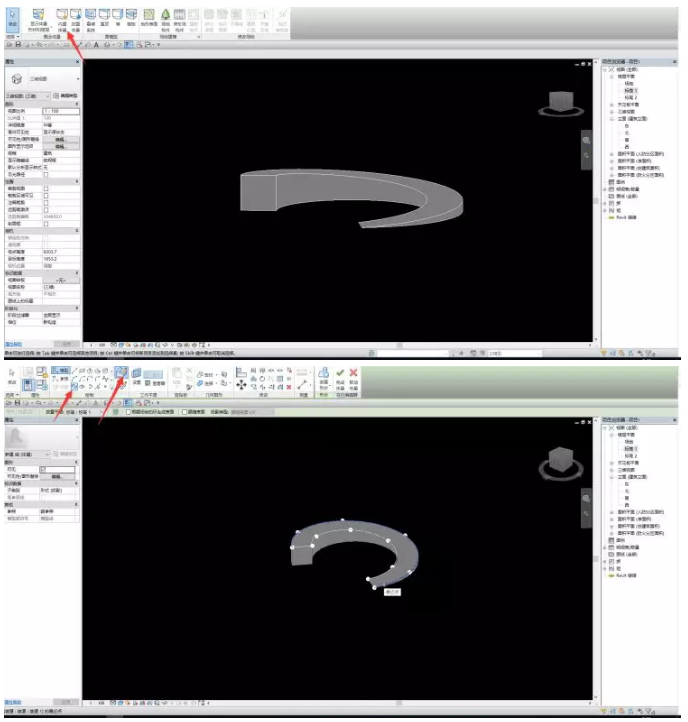The image size is (688, 722).
Task: Select Floor by face tool in upper ribbon
Action: [131, 18]
